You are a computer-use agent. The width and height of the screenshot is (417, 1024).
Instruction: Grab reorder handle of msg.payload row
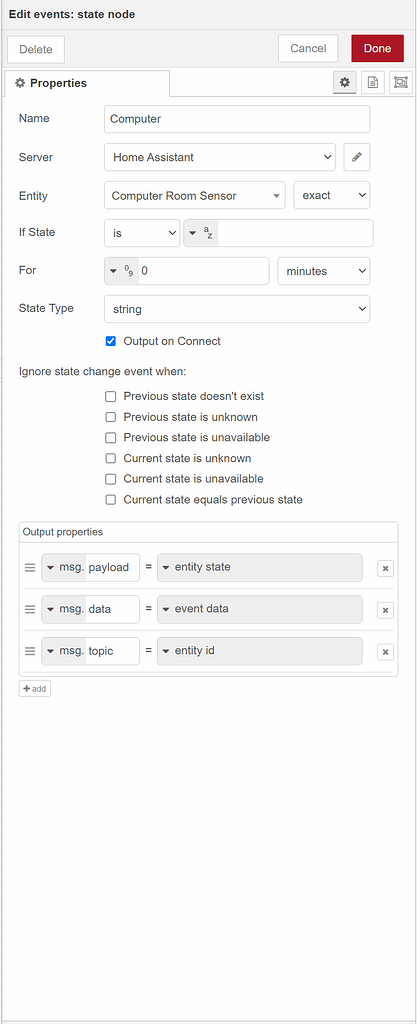coord(30,568)
